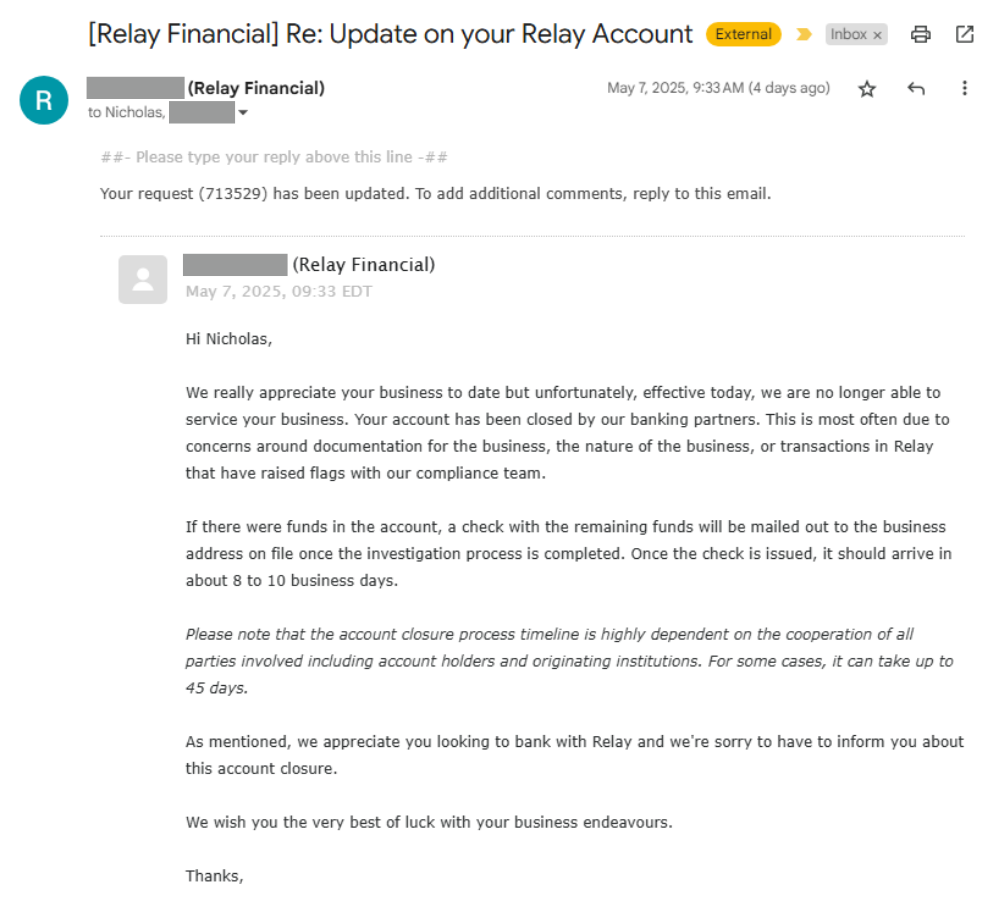Open email in new window icon
1000x918 pixels.
[965, 34]
